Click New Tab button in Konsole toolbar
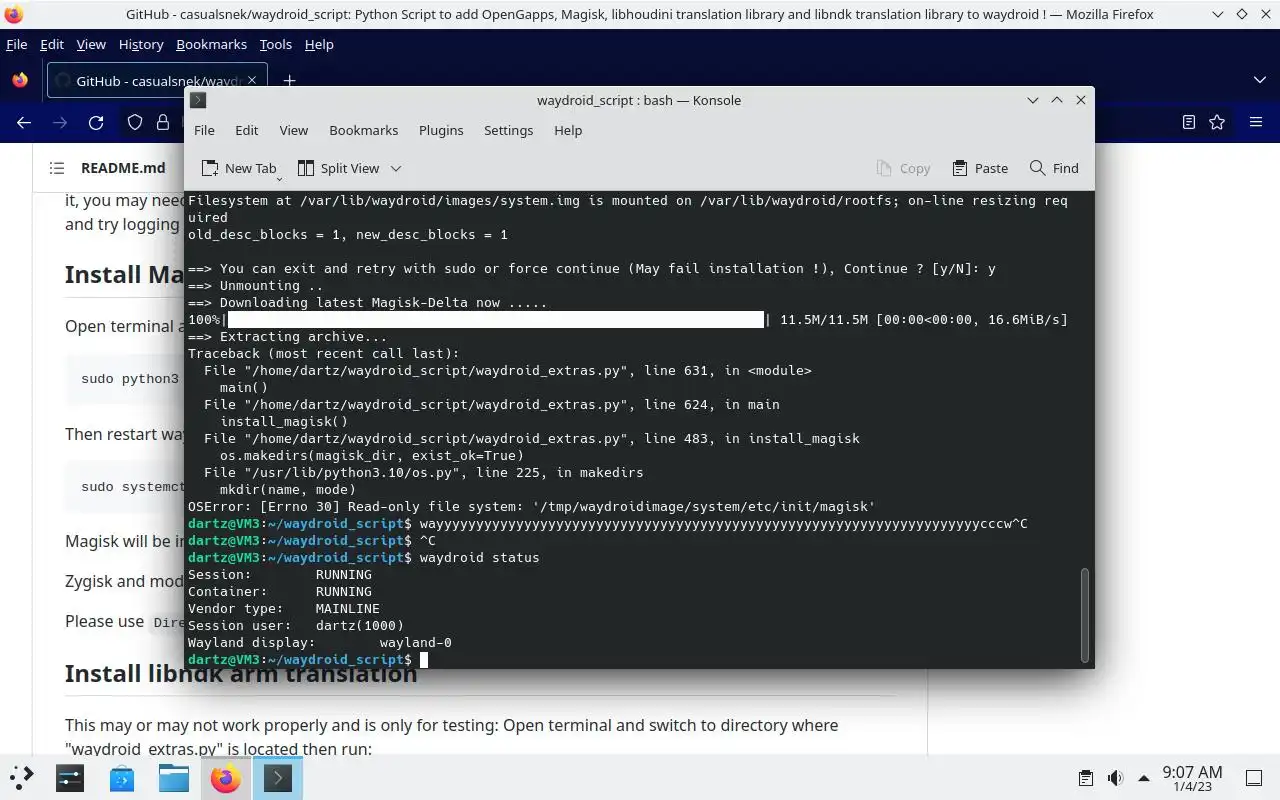The image size is (1280, 800). tap(240, 168)
